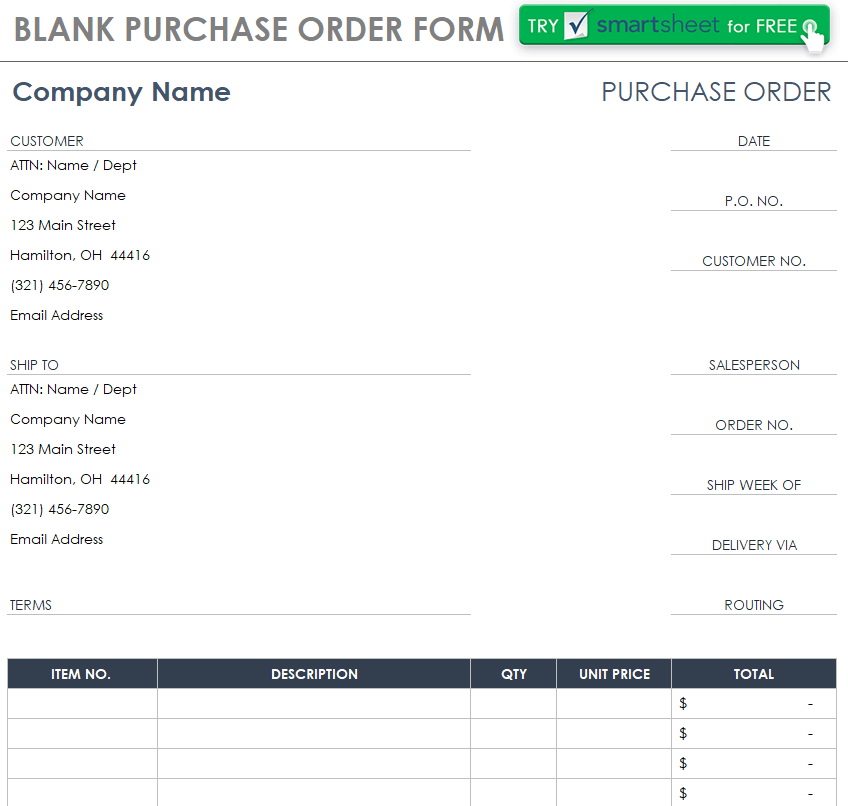Select the Company Name heading cell
Viewport: 848px width, 806px height.
pos(122,92)
